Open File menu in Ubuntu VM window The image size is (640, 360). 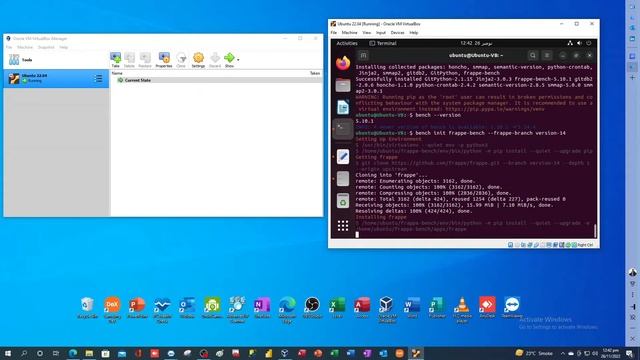pos(334,33)
